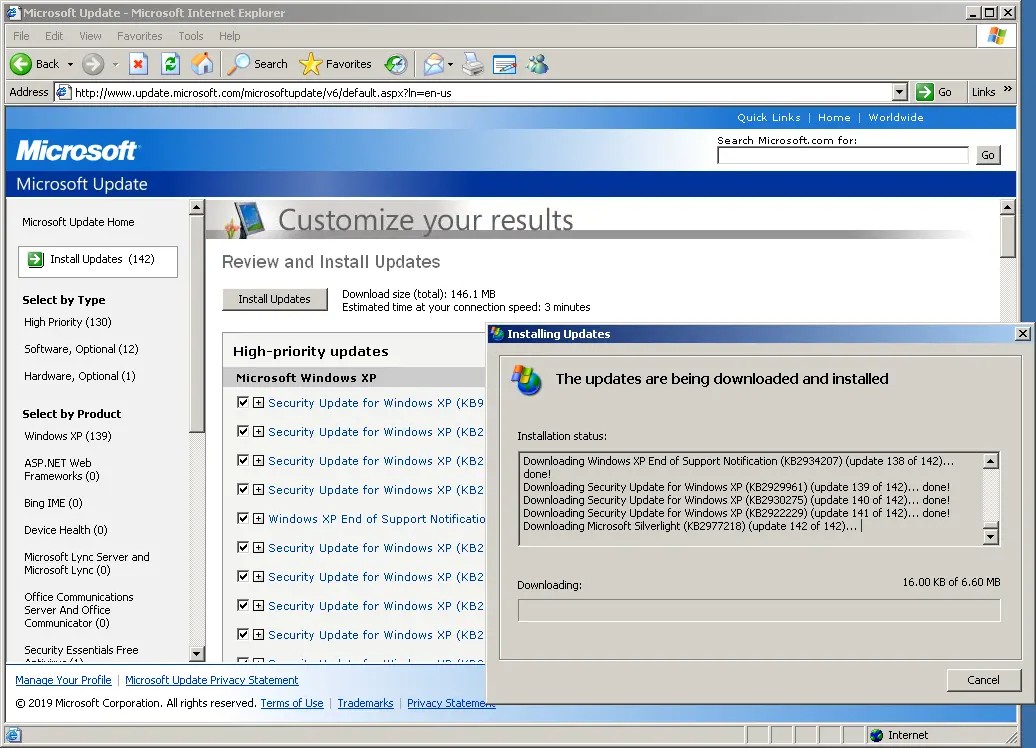
Task: Expand Windows XP End of Support Notification details
Action: click(258, 519)
